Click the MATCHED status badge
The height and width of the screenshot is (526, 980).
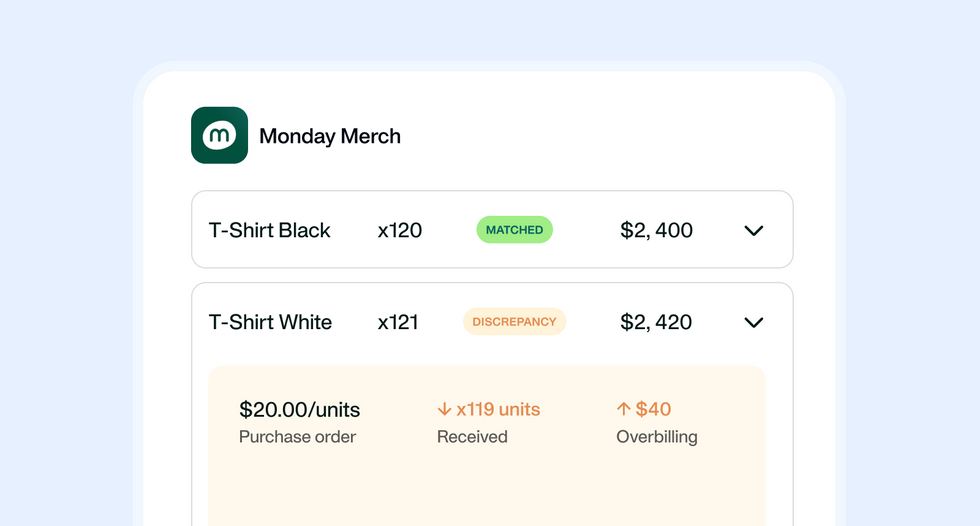coord(514,230)
